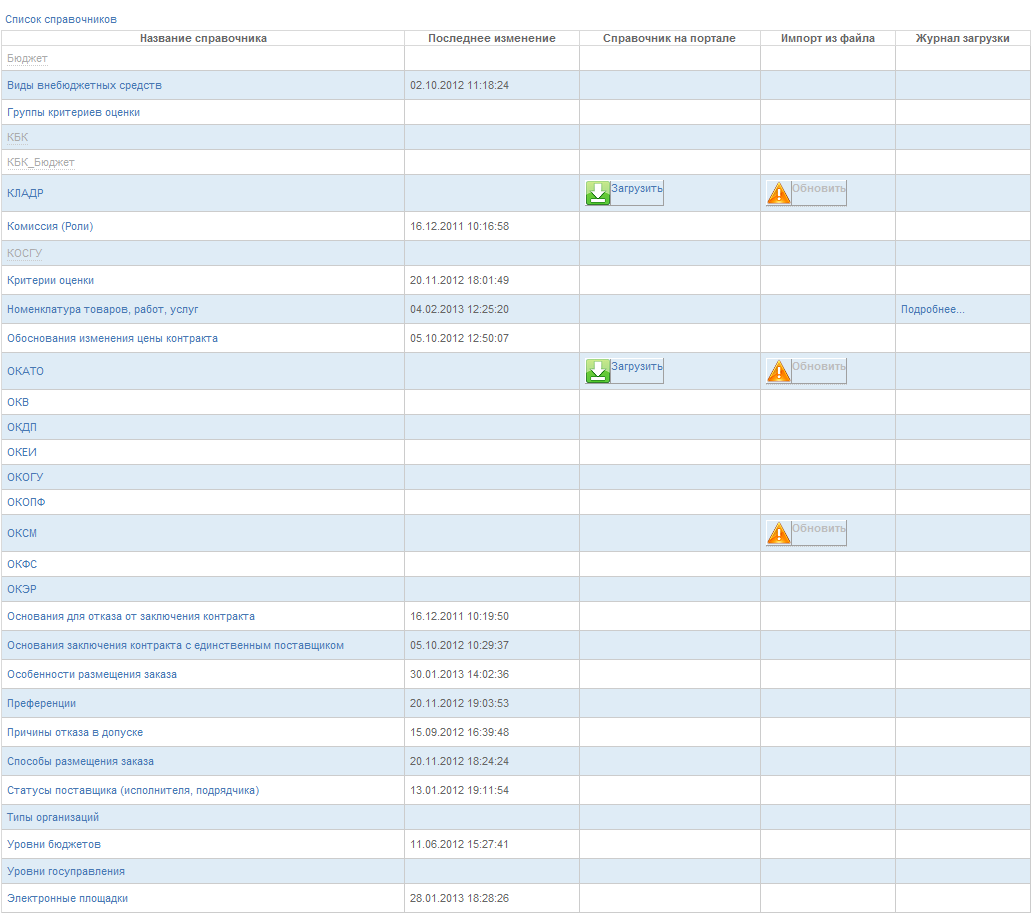The width and height of the screenshot is (1034, 916).
Task: Open the ОКФС directory link
Action: tap(22, 565)
